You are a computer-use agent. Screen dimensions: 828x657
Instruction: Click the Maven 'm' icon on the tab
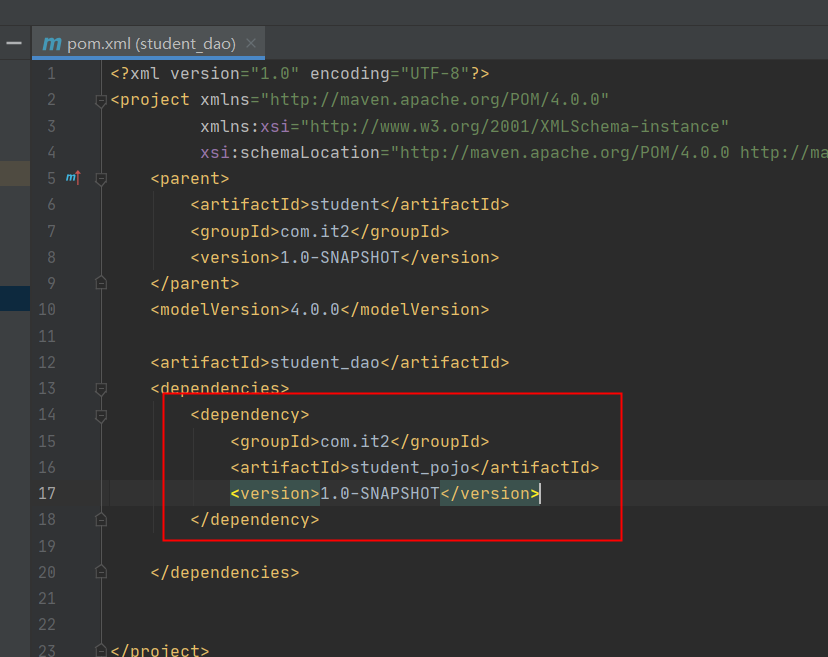pyautogui.click(x=52, y=43)
